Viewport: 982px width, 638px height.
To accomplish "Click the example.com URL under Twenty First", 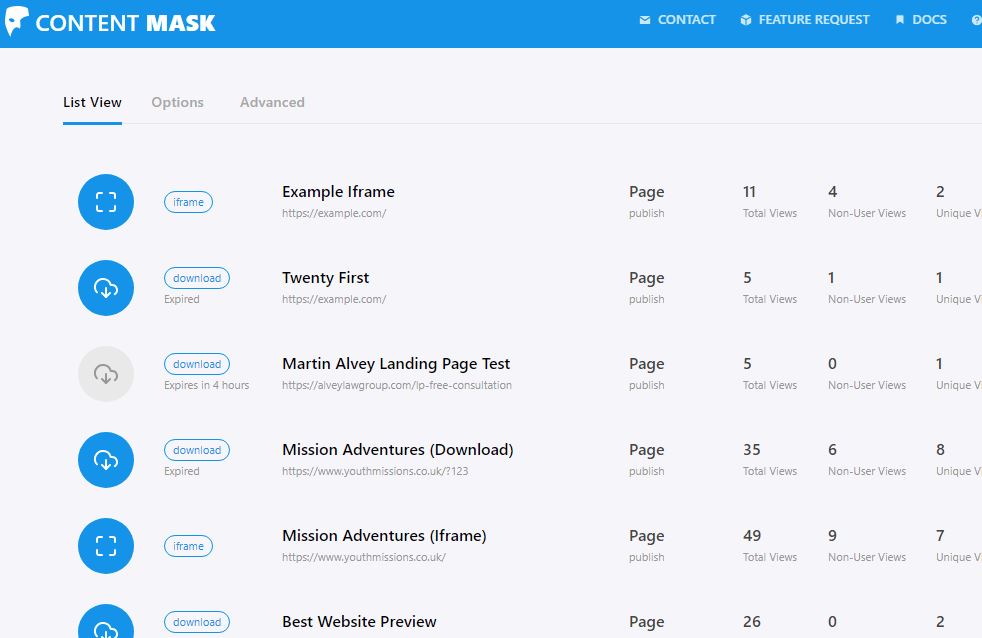I will [x=334, y=299].
